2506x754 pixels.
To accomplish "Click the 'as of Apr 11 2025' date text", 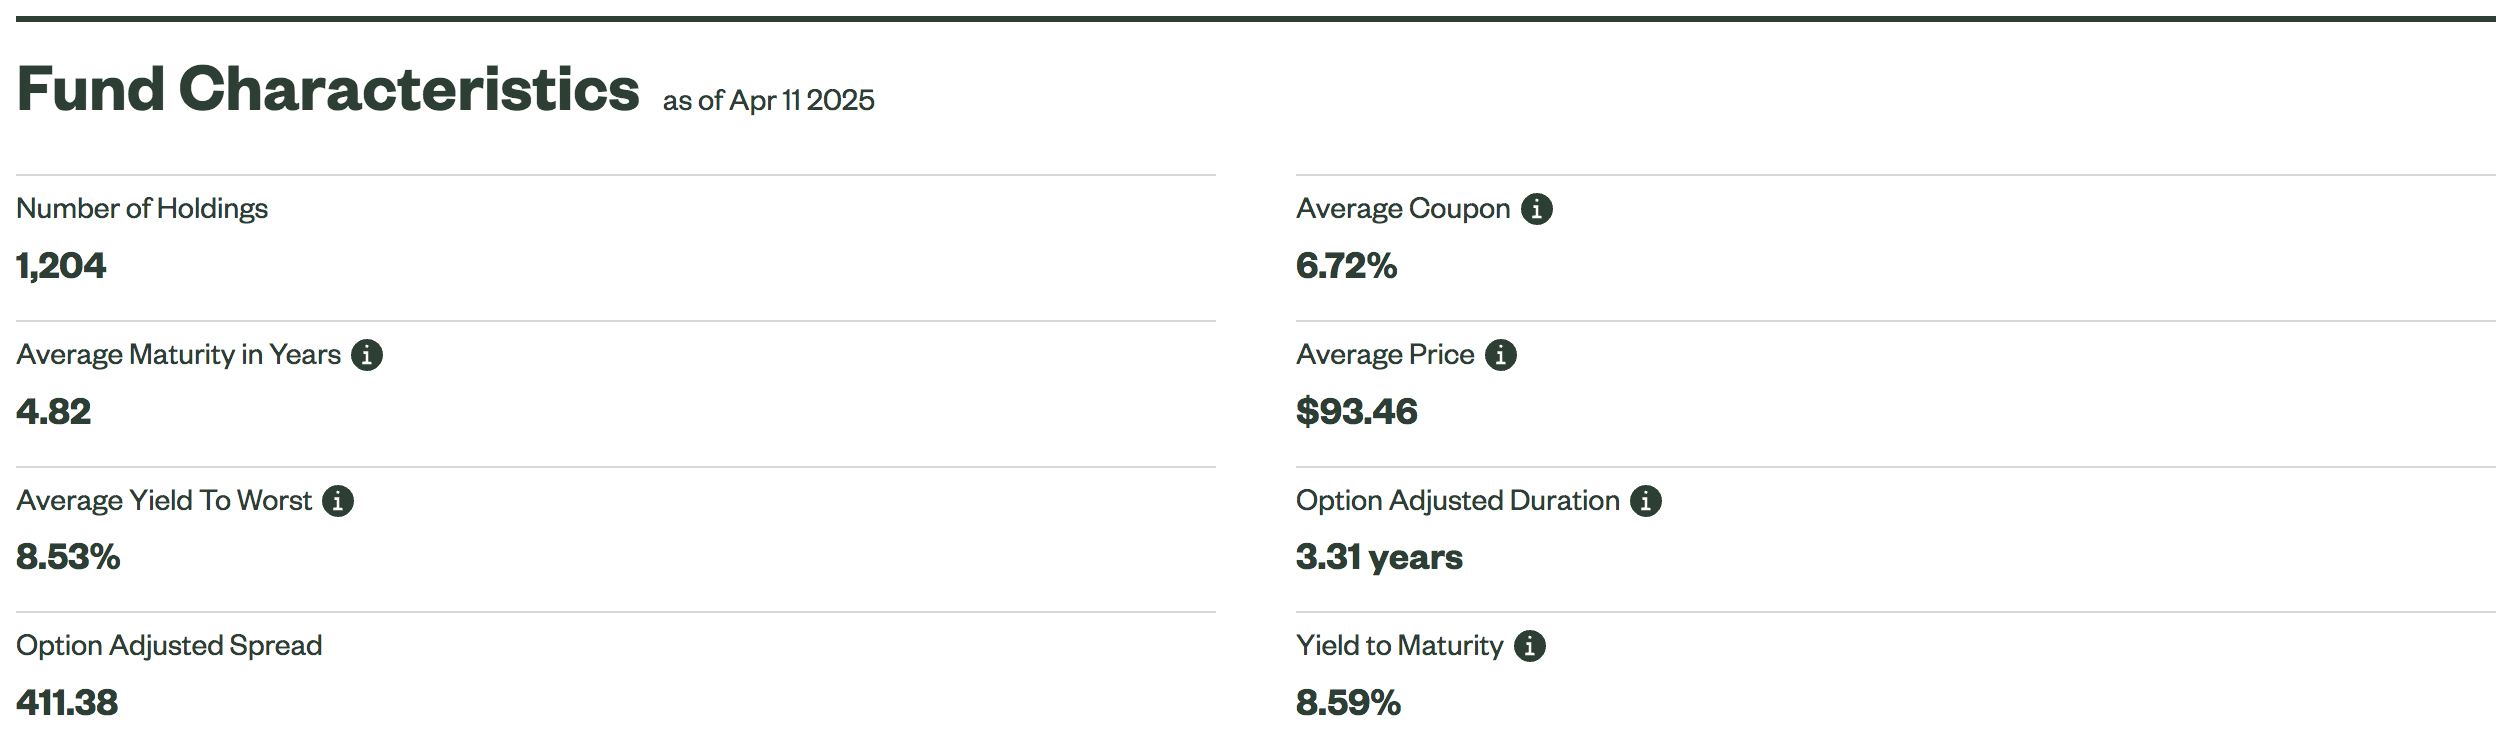I will pyautogui.click(x=768, y=100).
